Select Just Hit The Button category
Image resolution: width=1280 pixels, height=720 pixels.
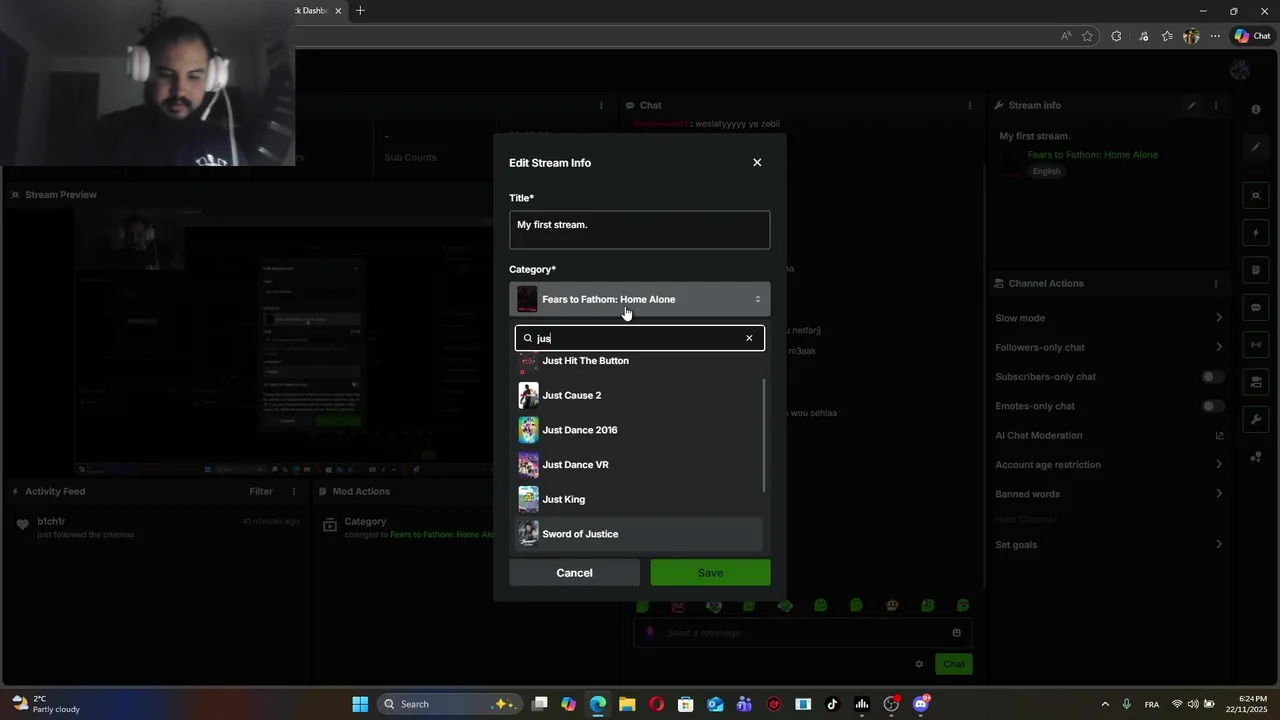tap(639, 361)
